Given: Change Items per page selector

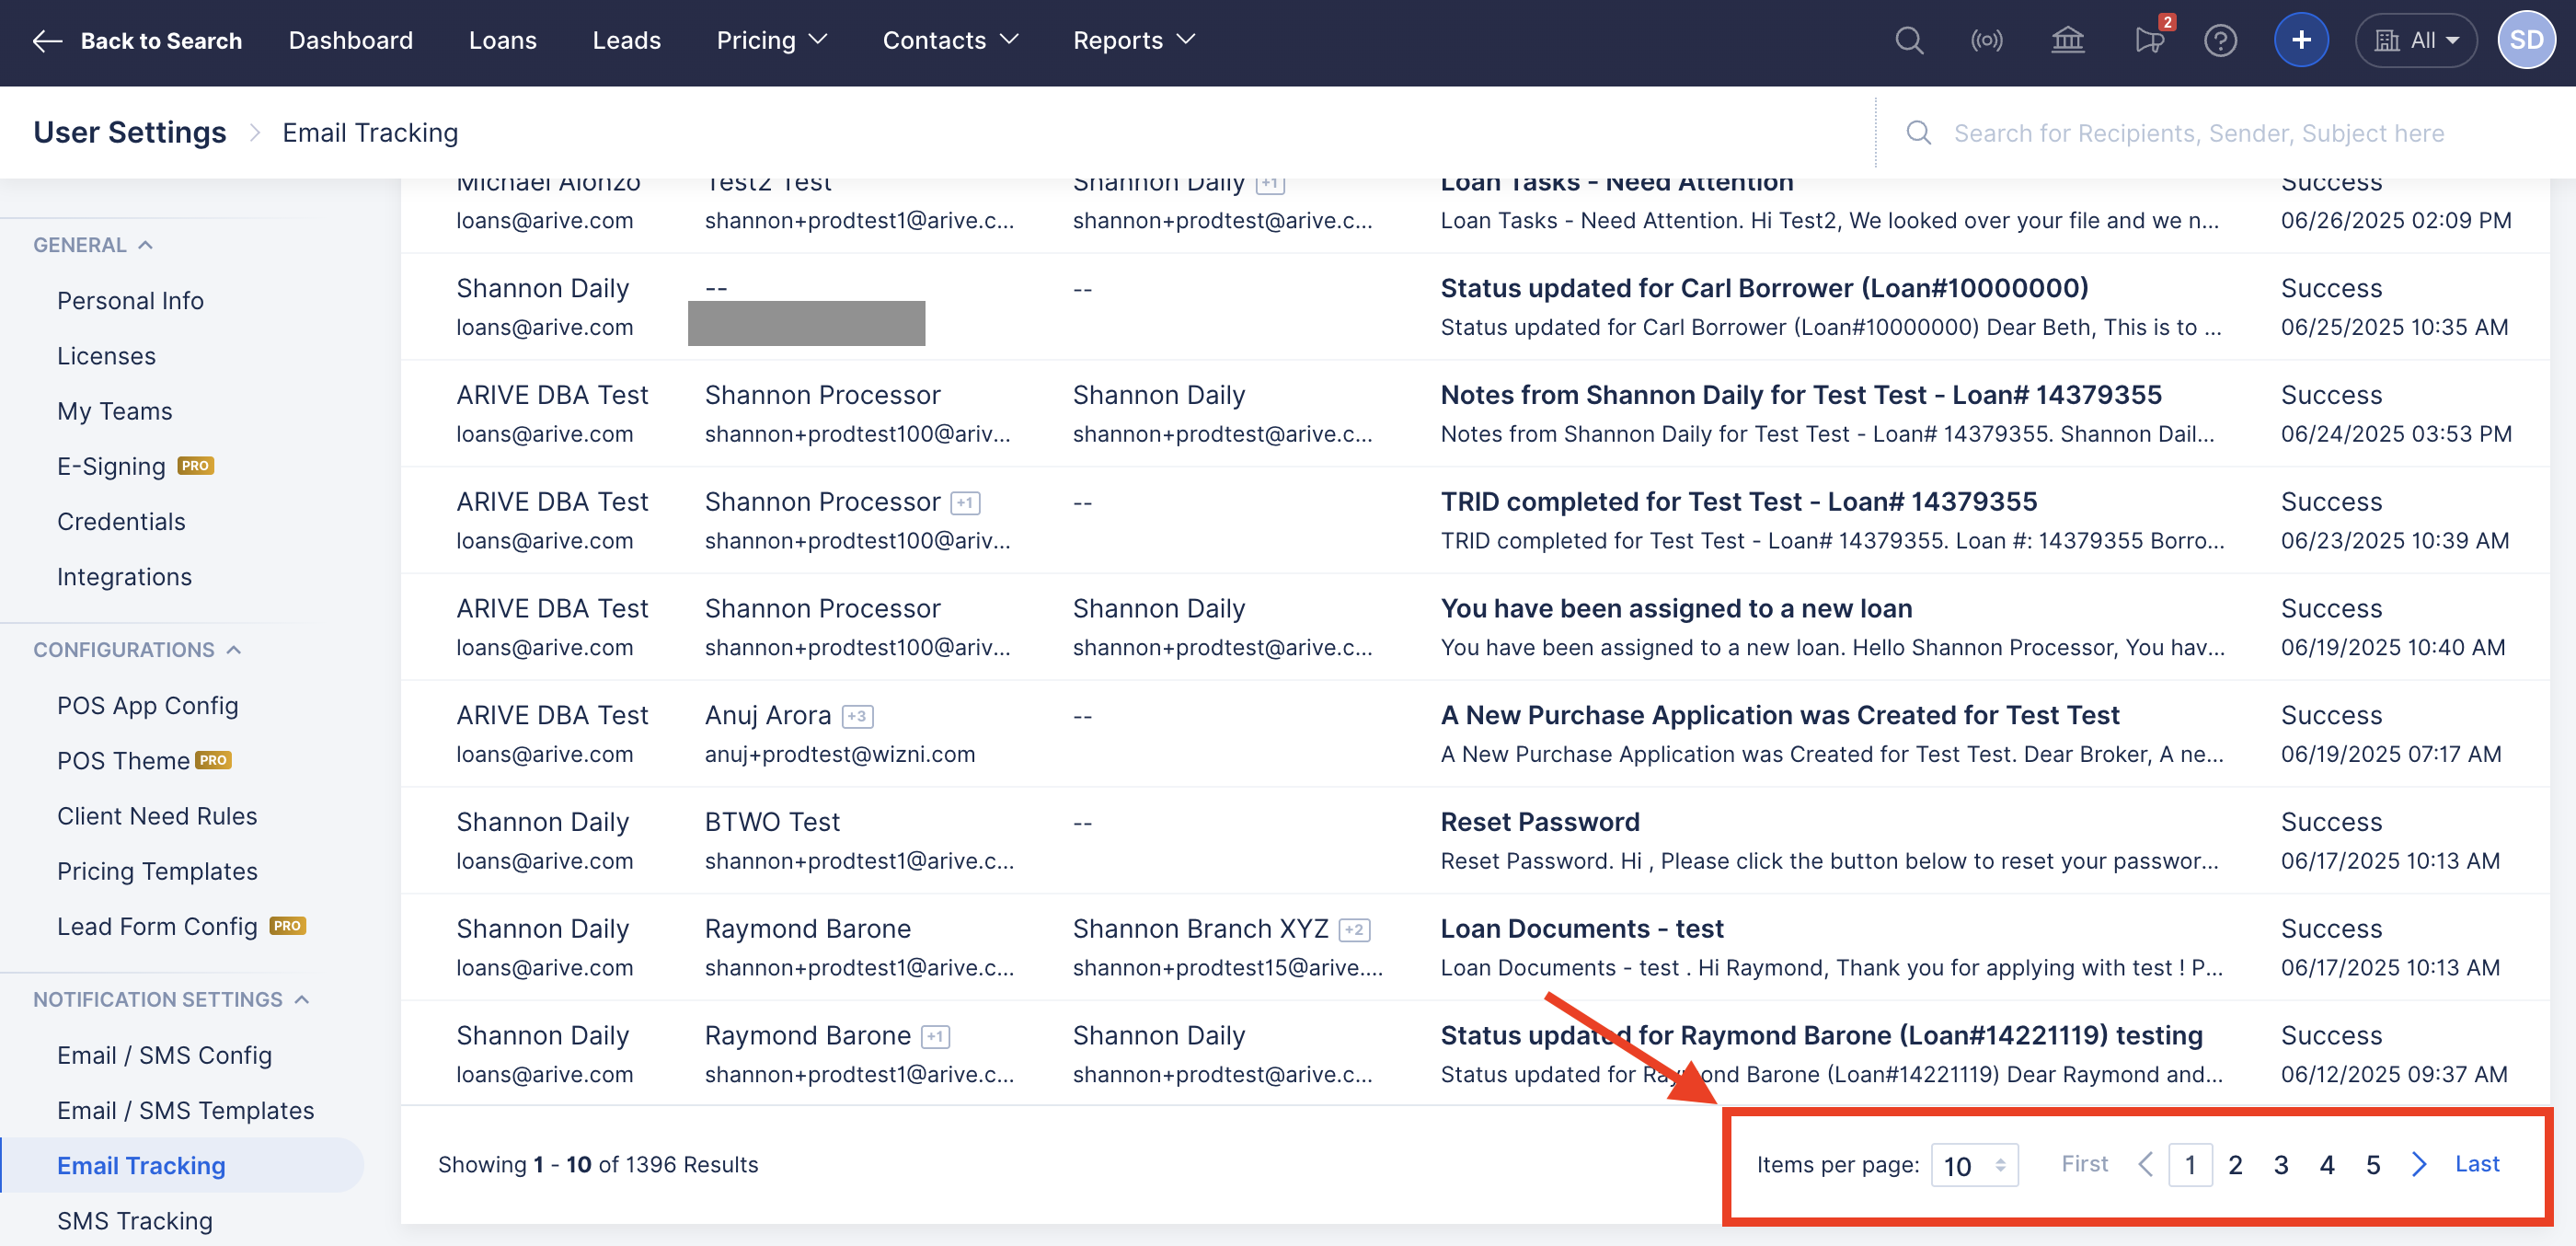Looking at the screenshot, I should (x=1973, y=1165).
